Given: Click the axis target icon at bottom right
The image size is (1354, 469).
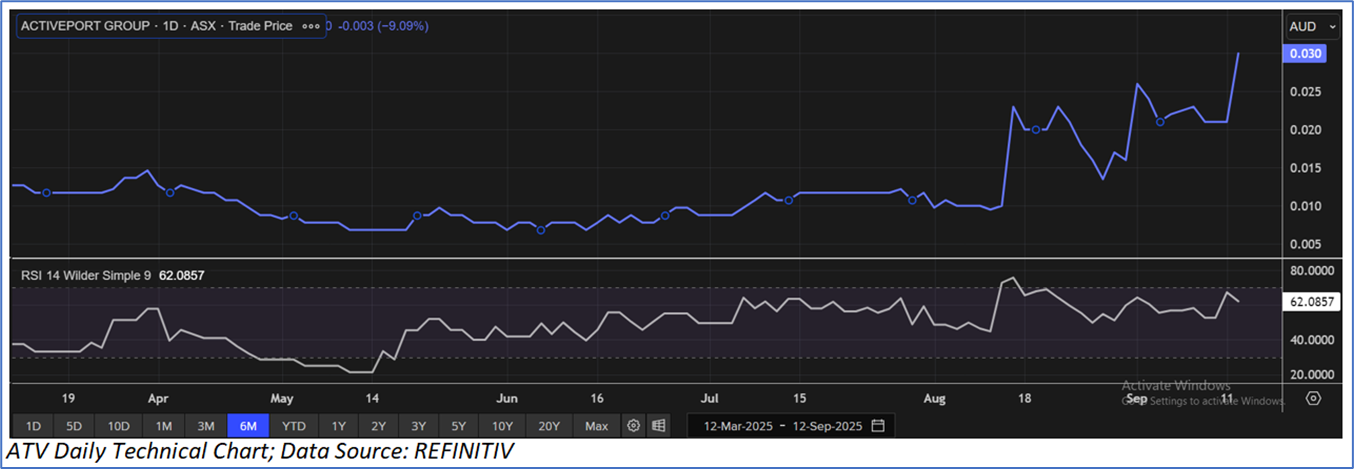Looking at the screenshot, I should pyautogui.click(x=1314, y=398).
